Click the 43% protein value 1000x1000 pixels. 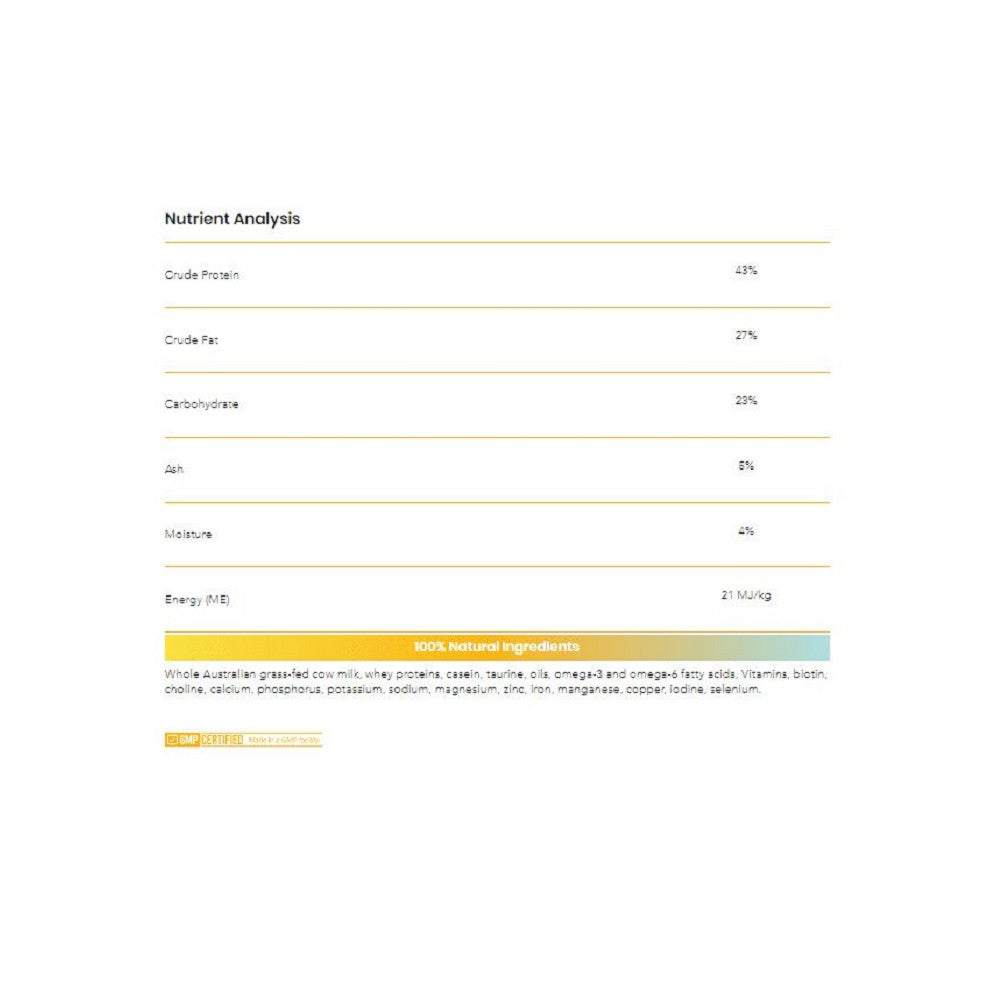(x=746, y=271)
